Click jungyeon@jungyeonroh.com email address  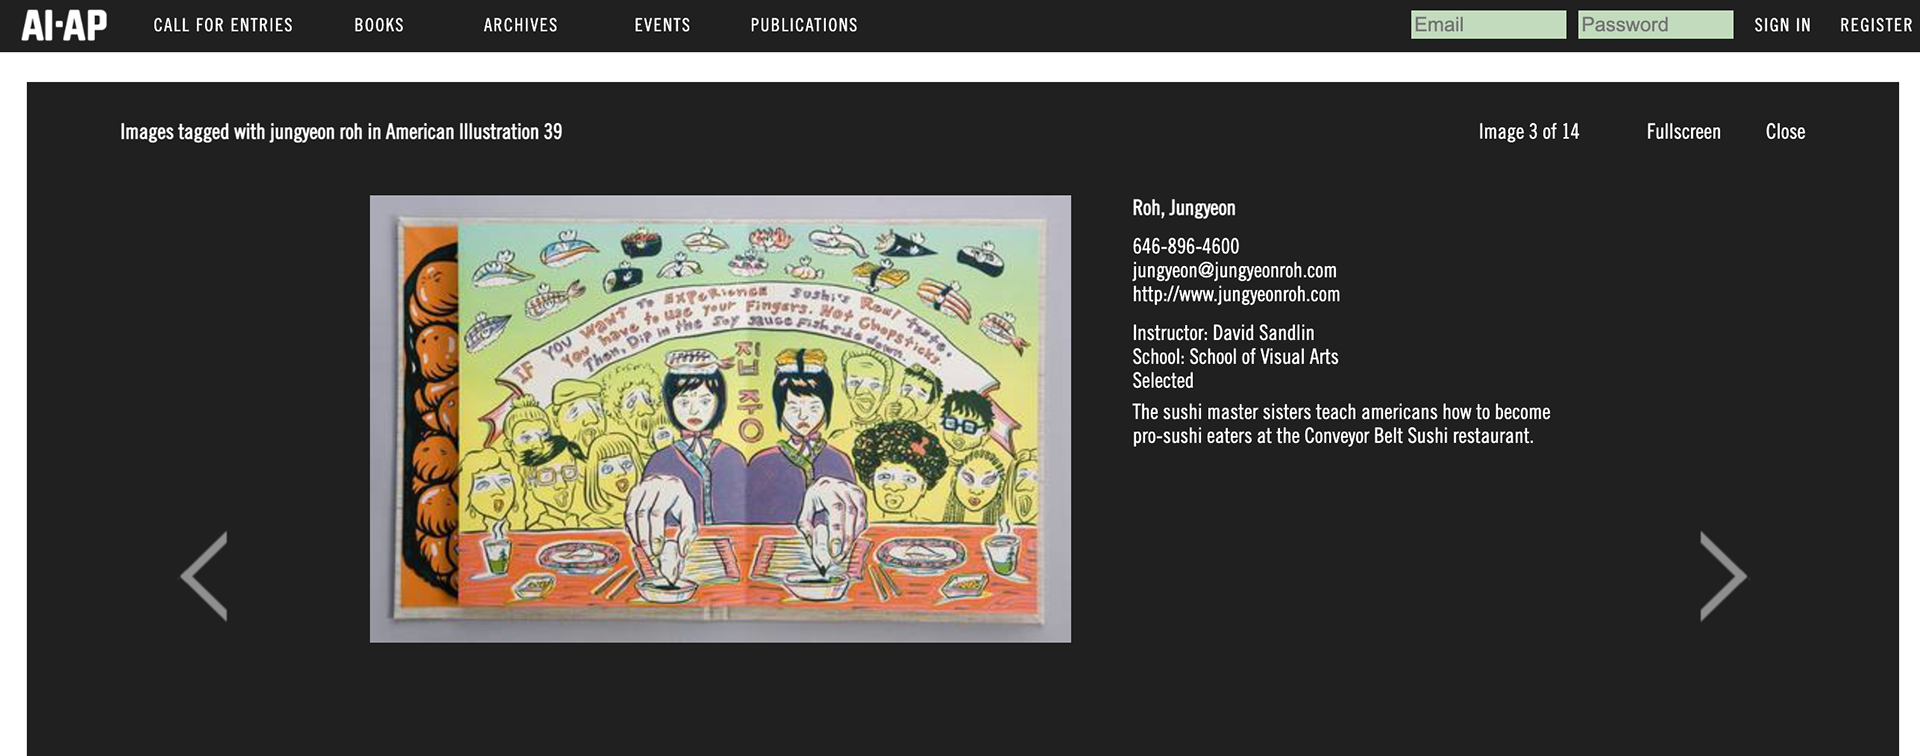[1234, 270]
